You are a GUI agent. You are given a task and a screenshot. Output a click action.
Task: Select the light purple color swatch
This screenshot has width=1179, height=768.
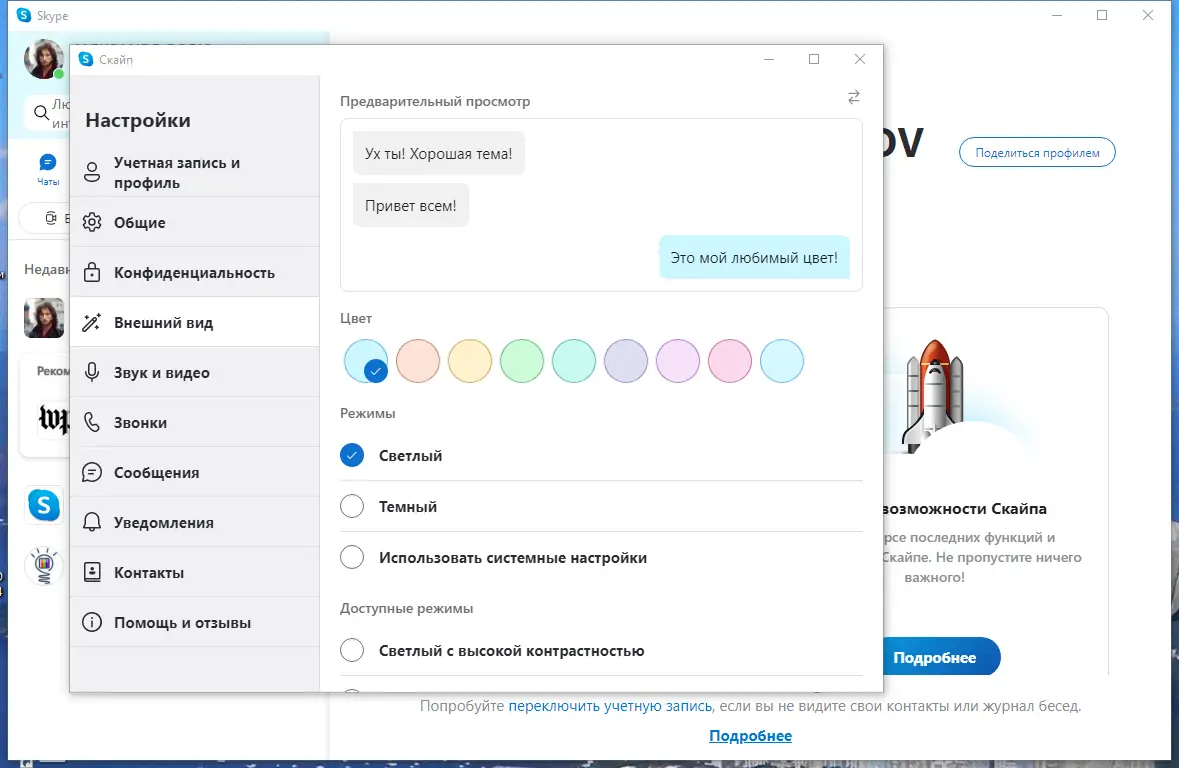click(x=677, y=361)
